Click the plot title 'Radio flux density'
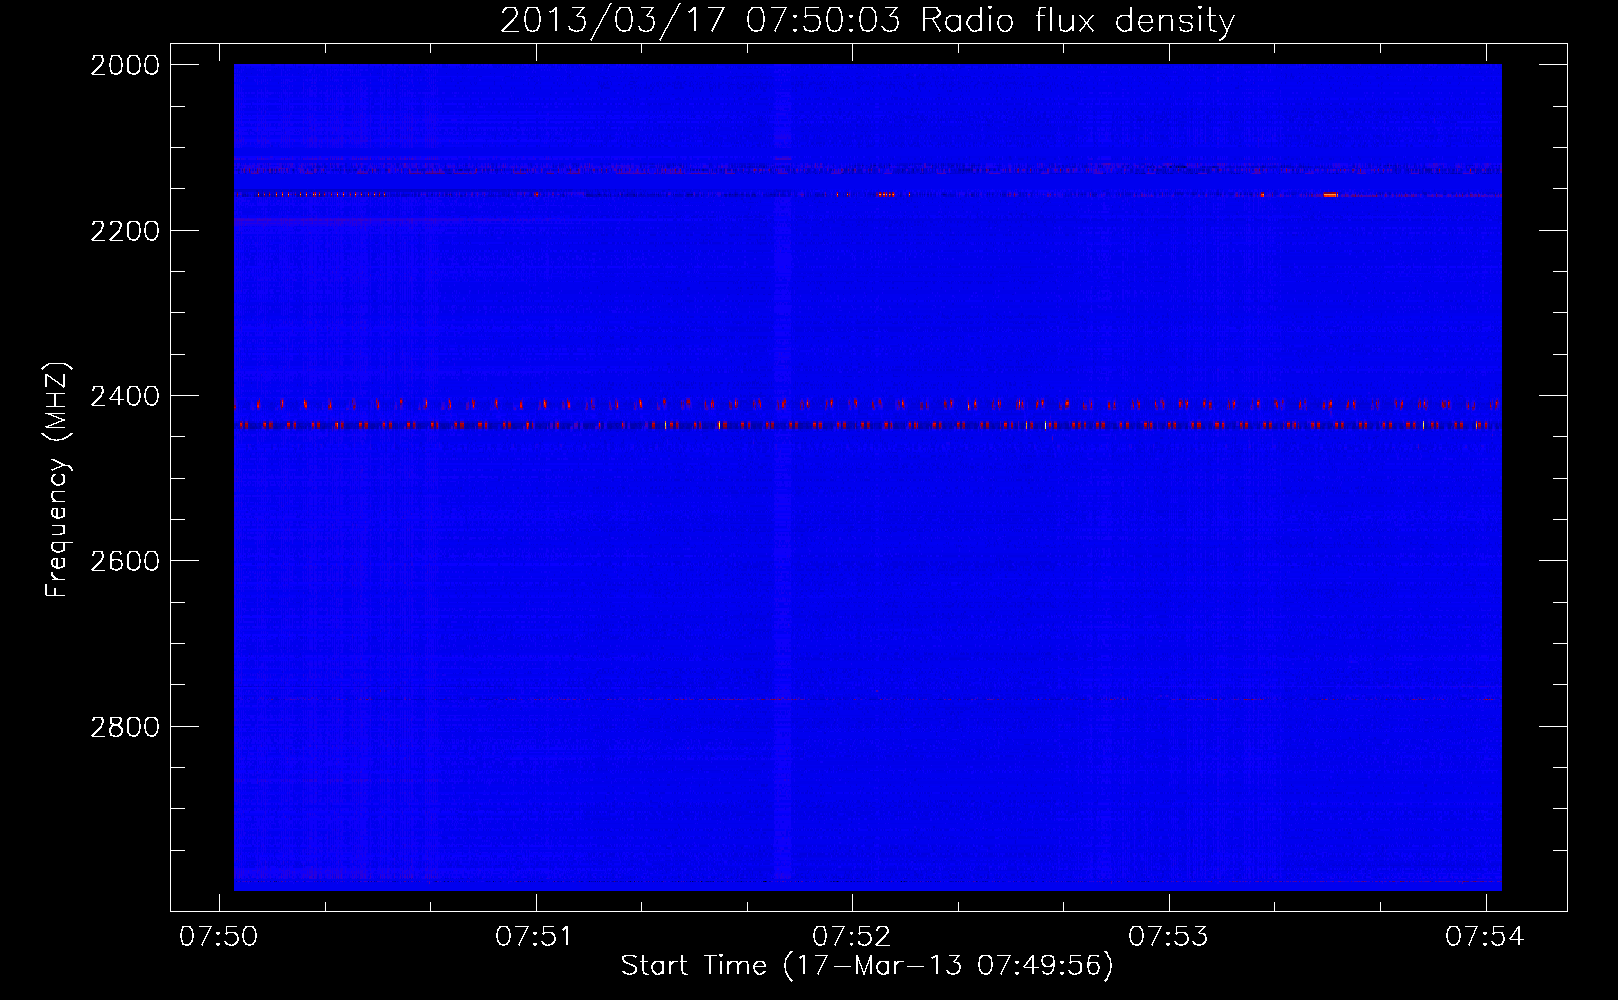This screenshot has width=1618, height=1000. click(1077, 20)
